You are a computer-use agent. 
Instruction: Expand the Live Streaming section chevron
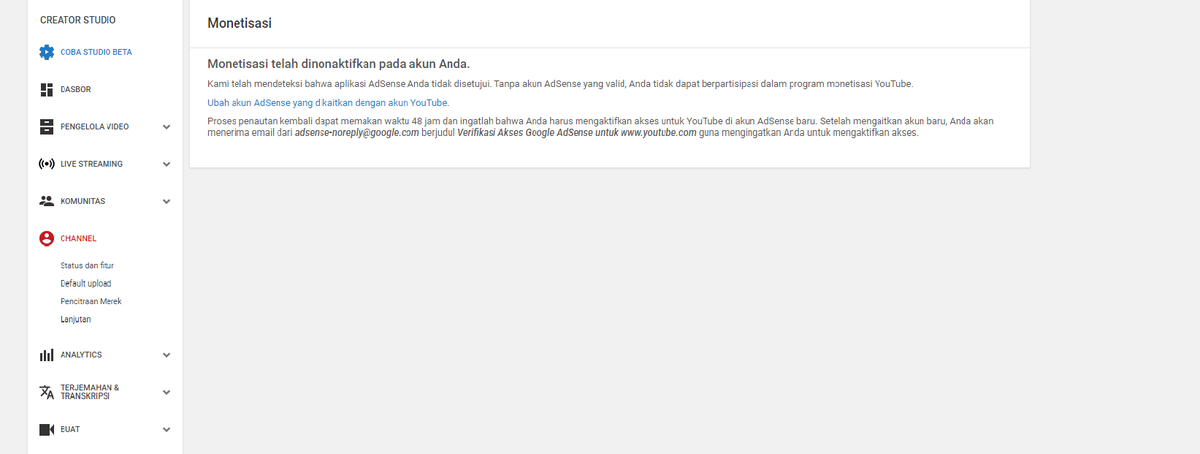[x=167, y=164]
